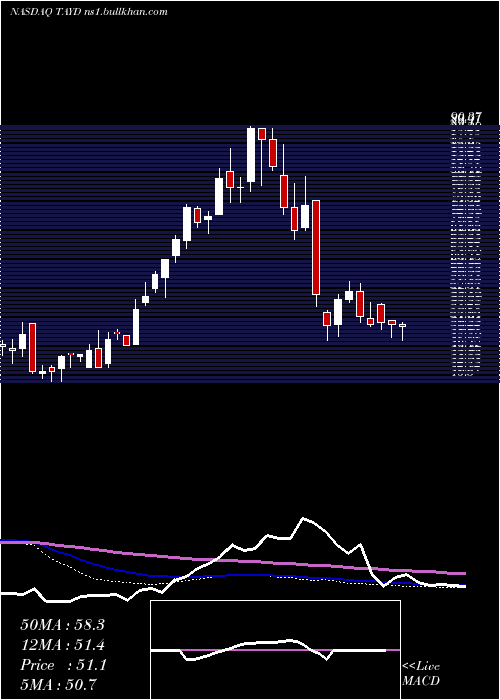Click the 50MA : 58.3 label
This screenshot has width=500, height=700.
(62, 625)
